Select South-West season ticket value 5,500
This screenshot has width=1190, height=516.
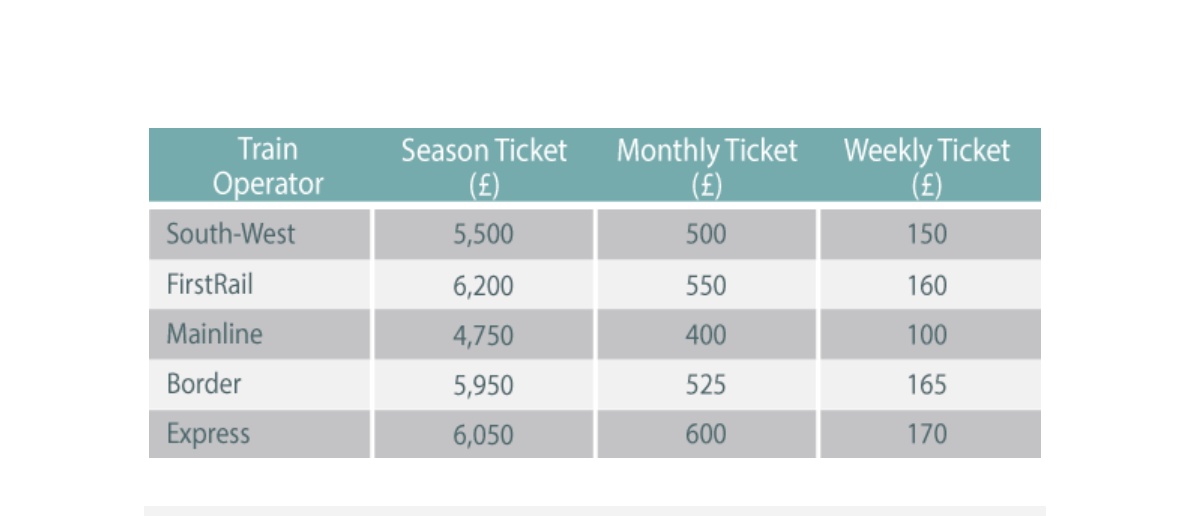tap(483, 234)
